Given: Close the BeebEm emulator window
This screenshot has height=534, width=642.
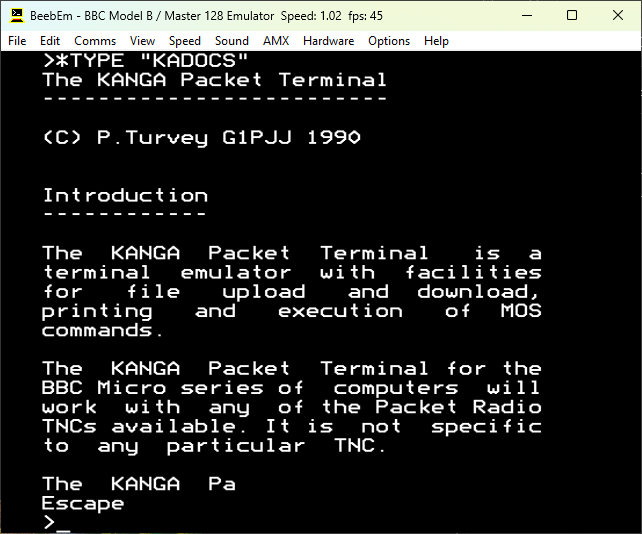Looking at the screenshot, I should (x=618, y=16).
